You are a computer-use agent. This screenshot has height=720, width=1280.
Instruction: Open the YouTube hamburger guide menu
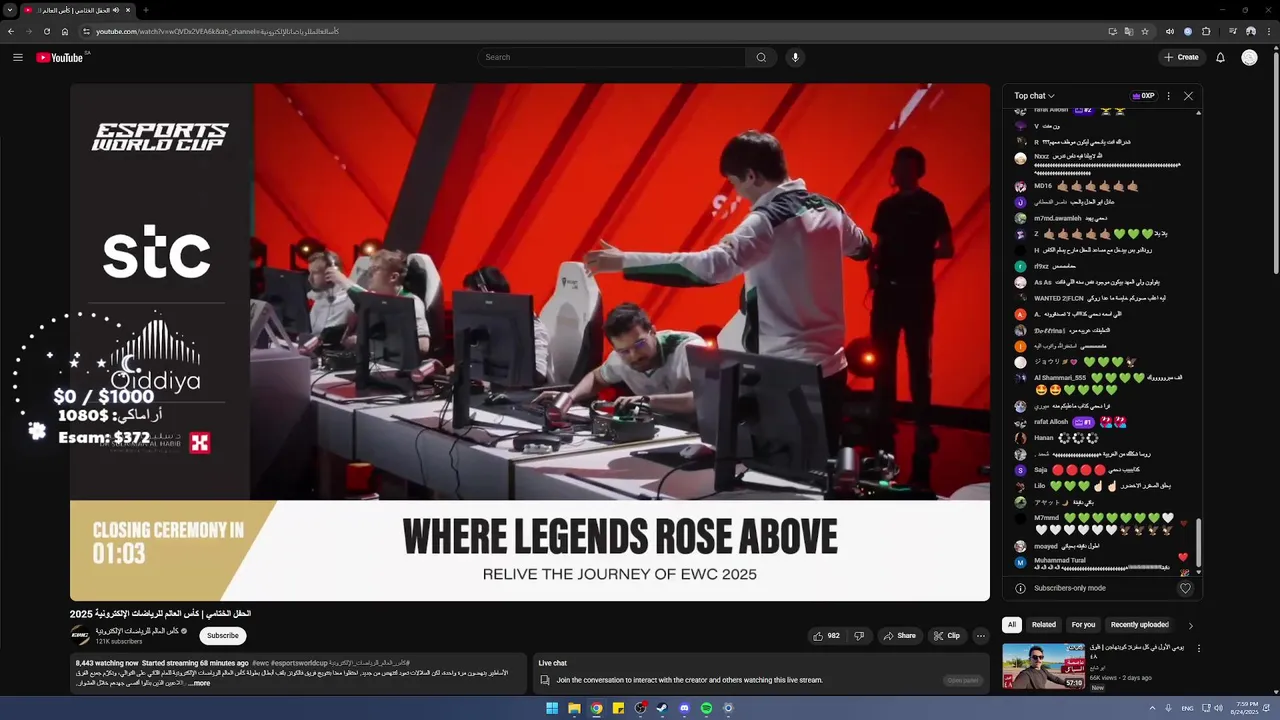[x=18, y=57]
